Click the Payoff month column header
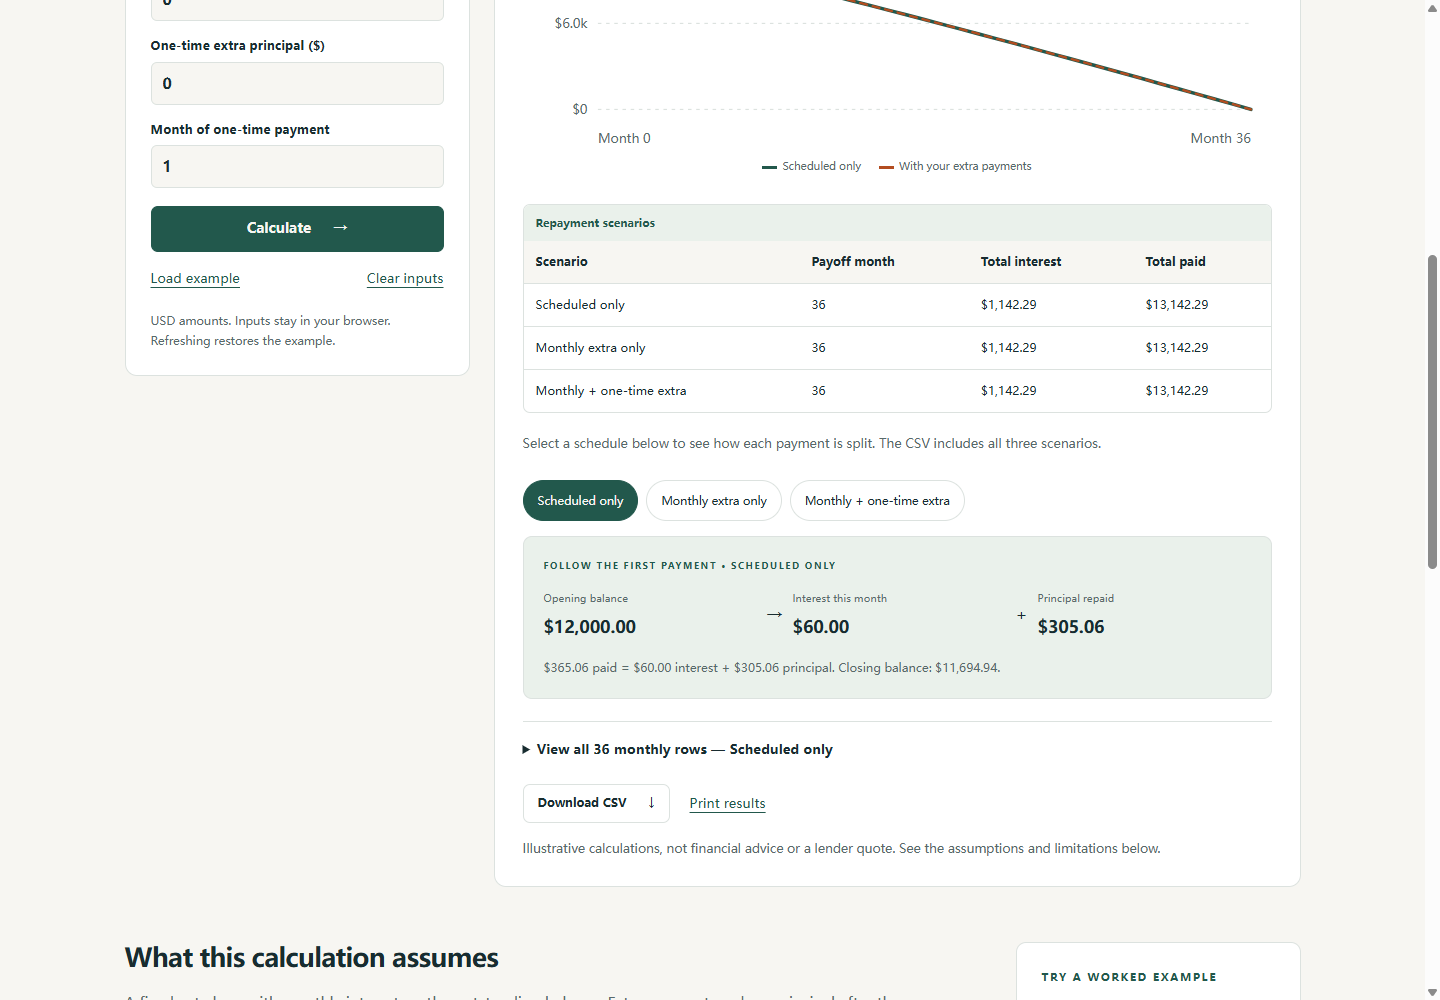The height and width of the screenshot is (1000, 1440). (x=853, y=262)
